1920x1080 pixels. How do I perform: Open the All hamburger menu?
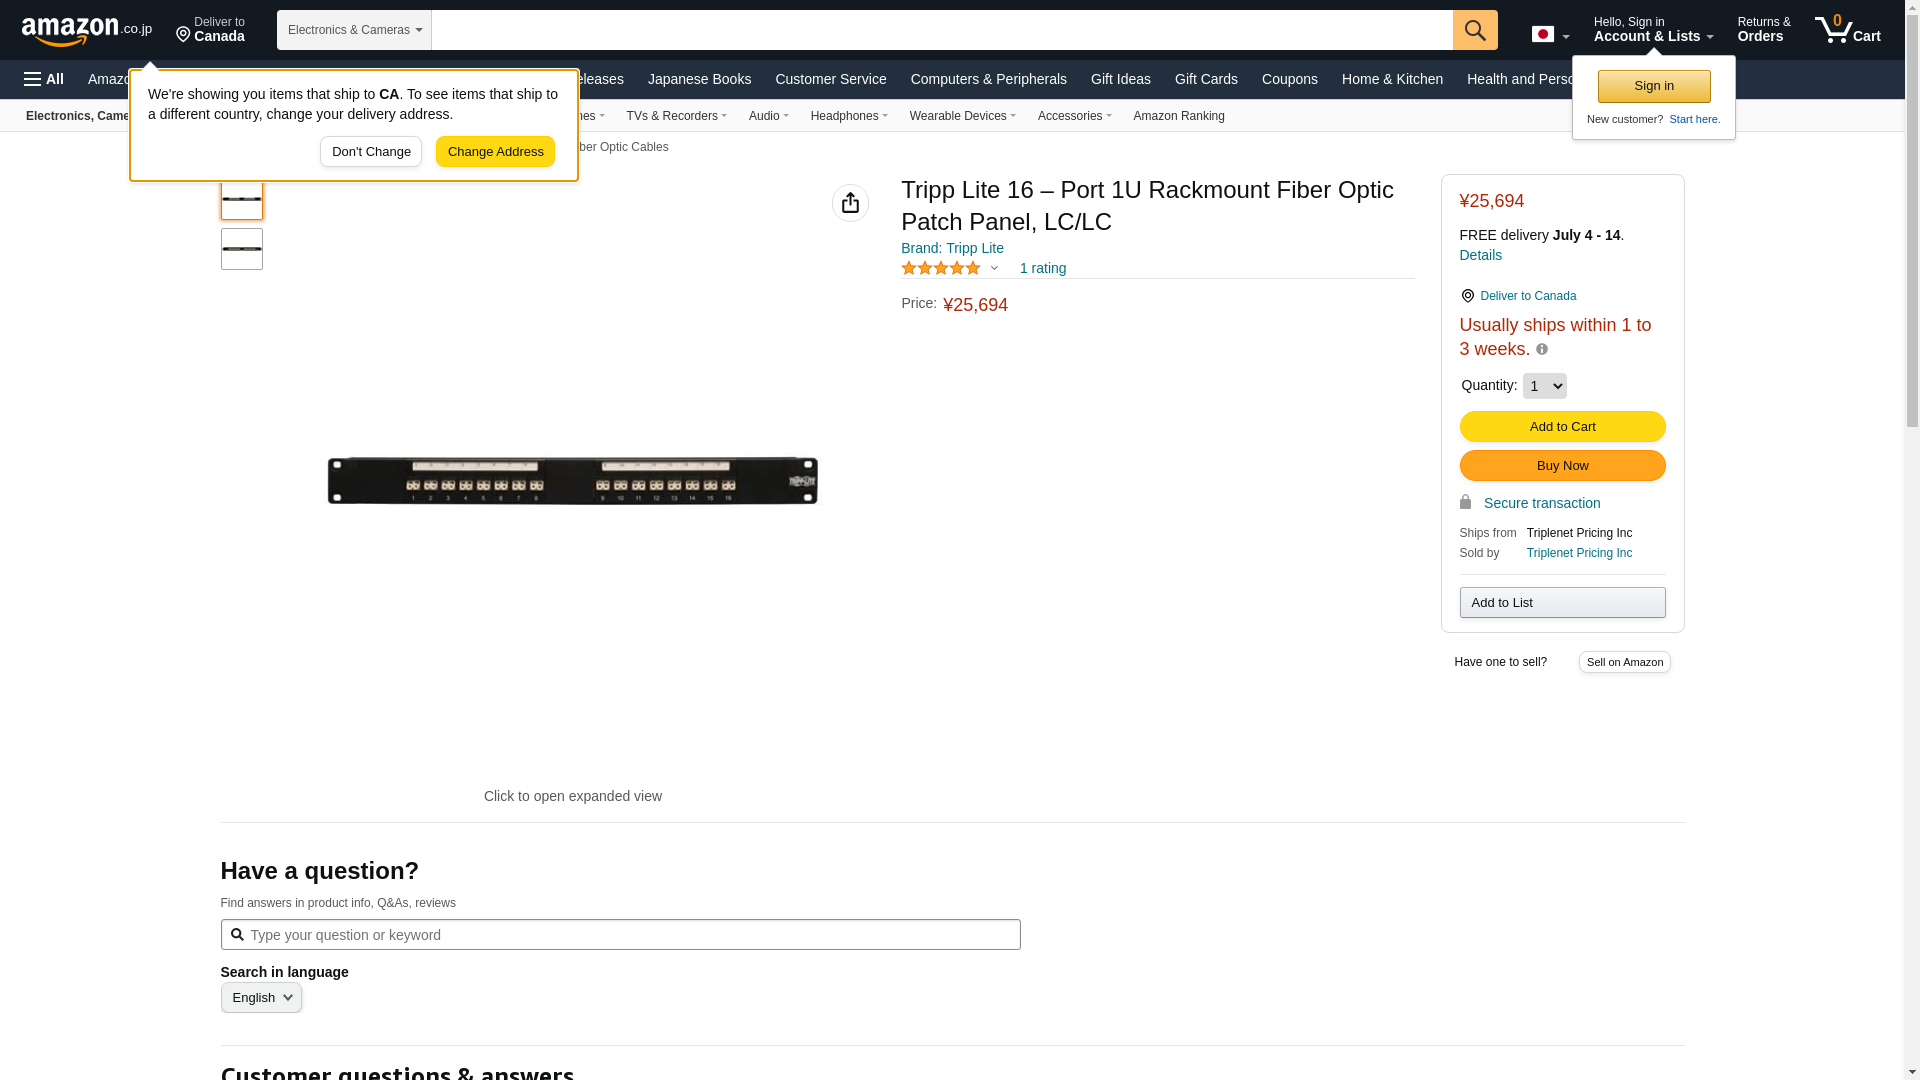click(x=44, y=79)
